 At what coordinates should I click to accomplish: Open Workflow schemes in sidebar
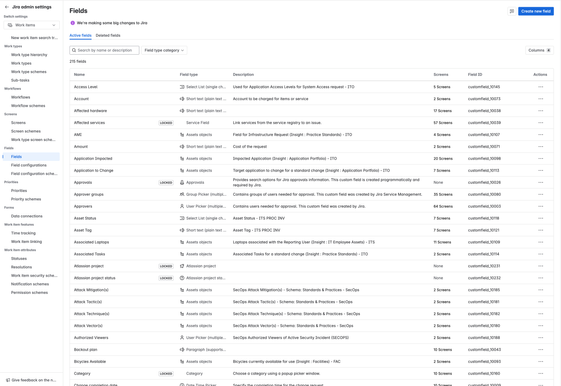click(28, 106)
